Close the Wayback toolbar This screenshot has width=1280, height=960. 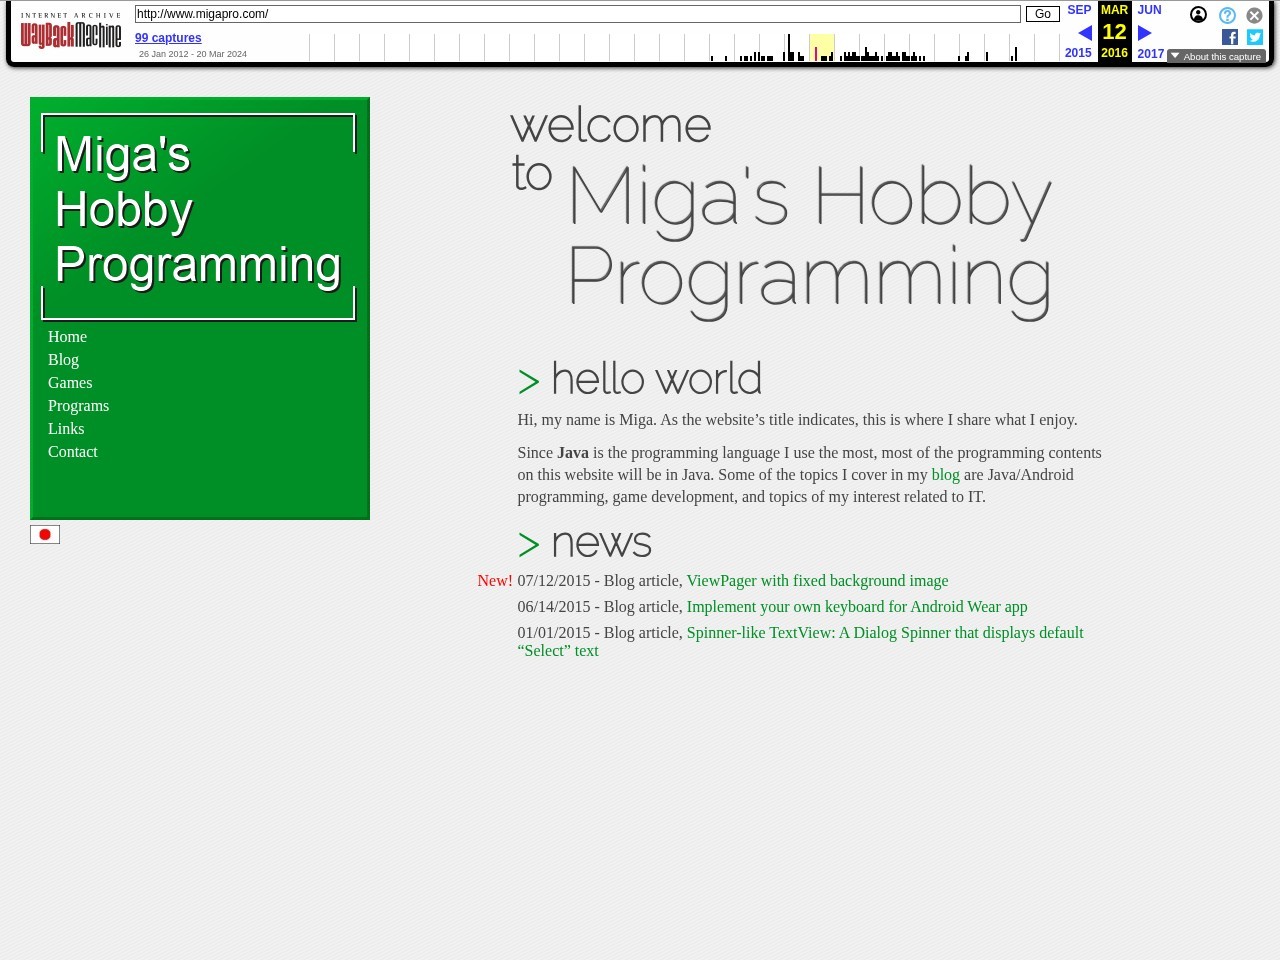tap(1254, 16)
